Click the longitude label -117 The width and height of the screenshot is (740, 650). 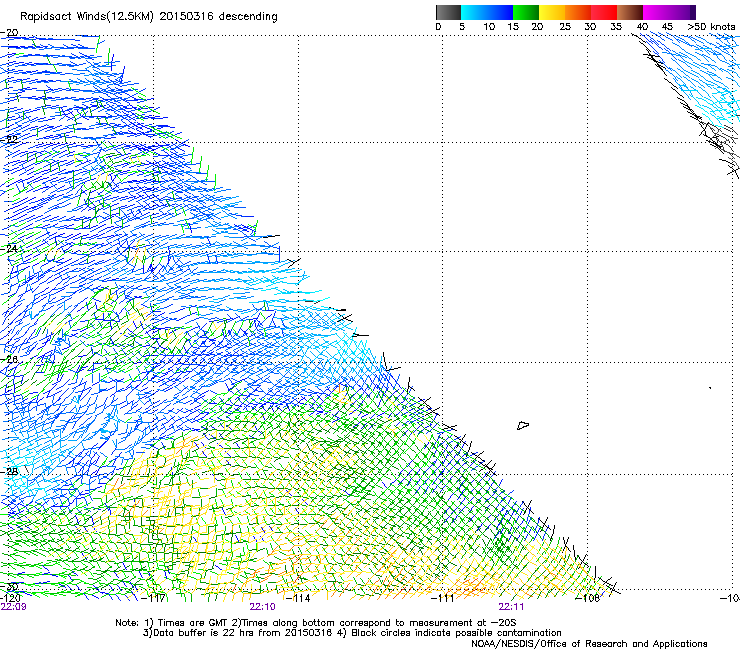tap(154, 598)
